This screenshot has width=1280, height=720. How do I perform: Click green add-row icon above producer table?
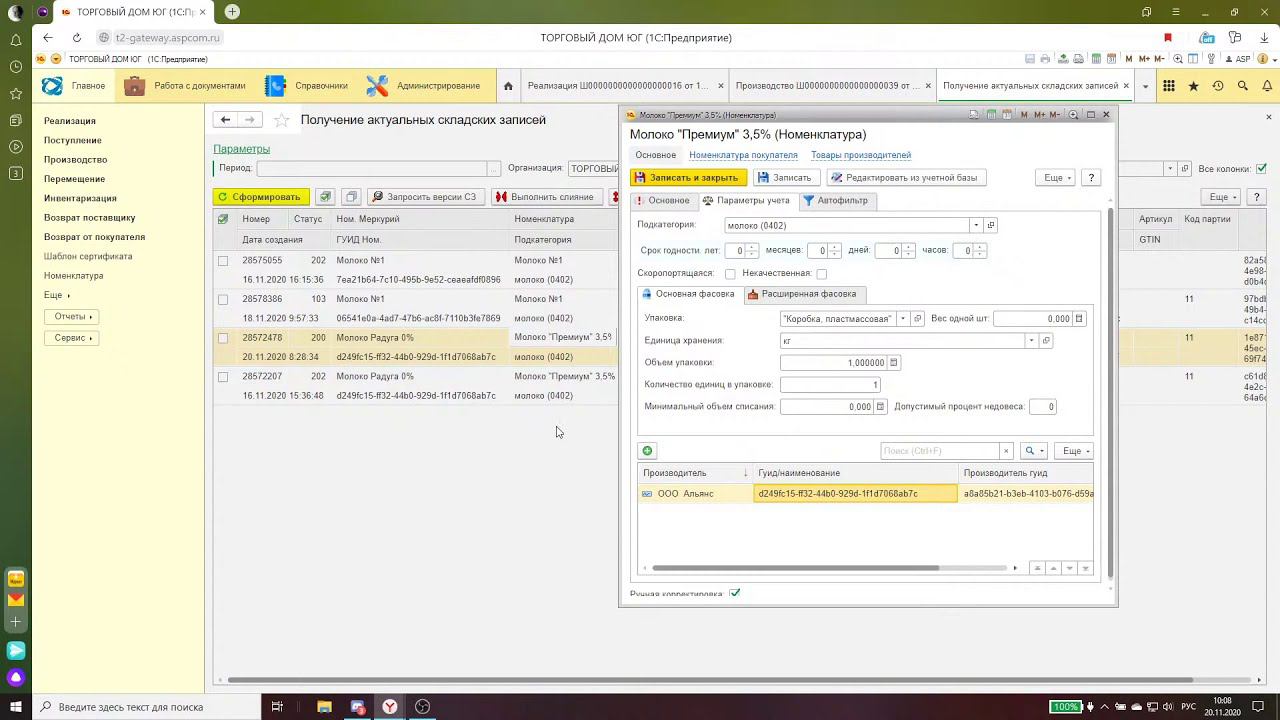pos(647,451)
